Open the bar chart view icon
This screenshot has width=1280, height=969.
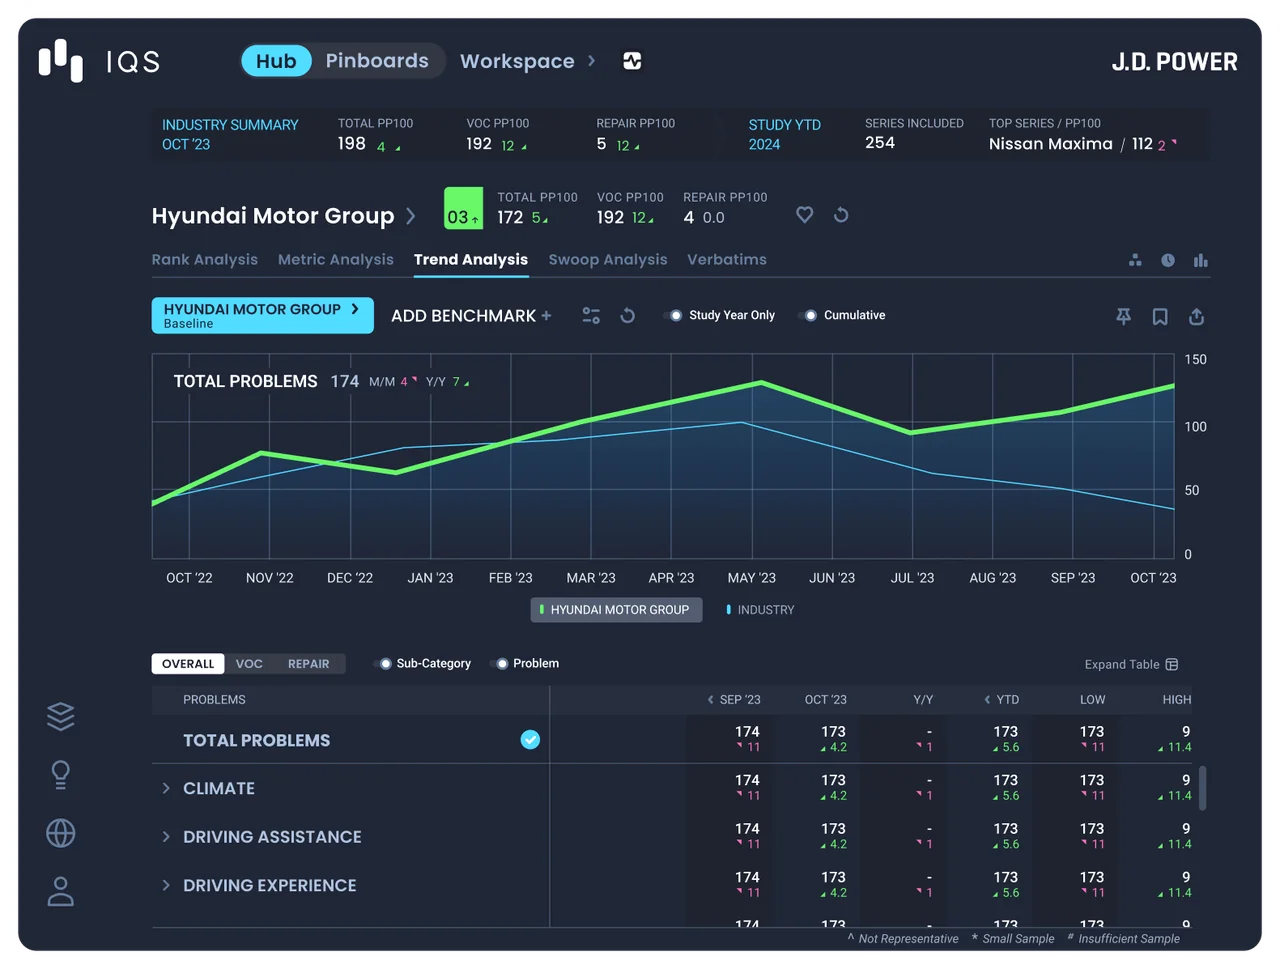click(1201, 260)
